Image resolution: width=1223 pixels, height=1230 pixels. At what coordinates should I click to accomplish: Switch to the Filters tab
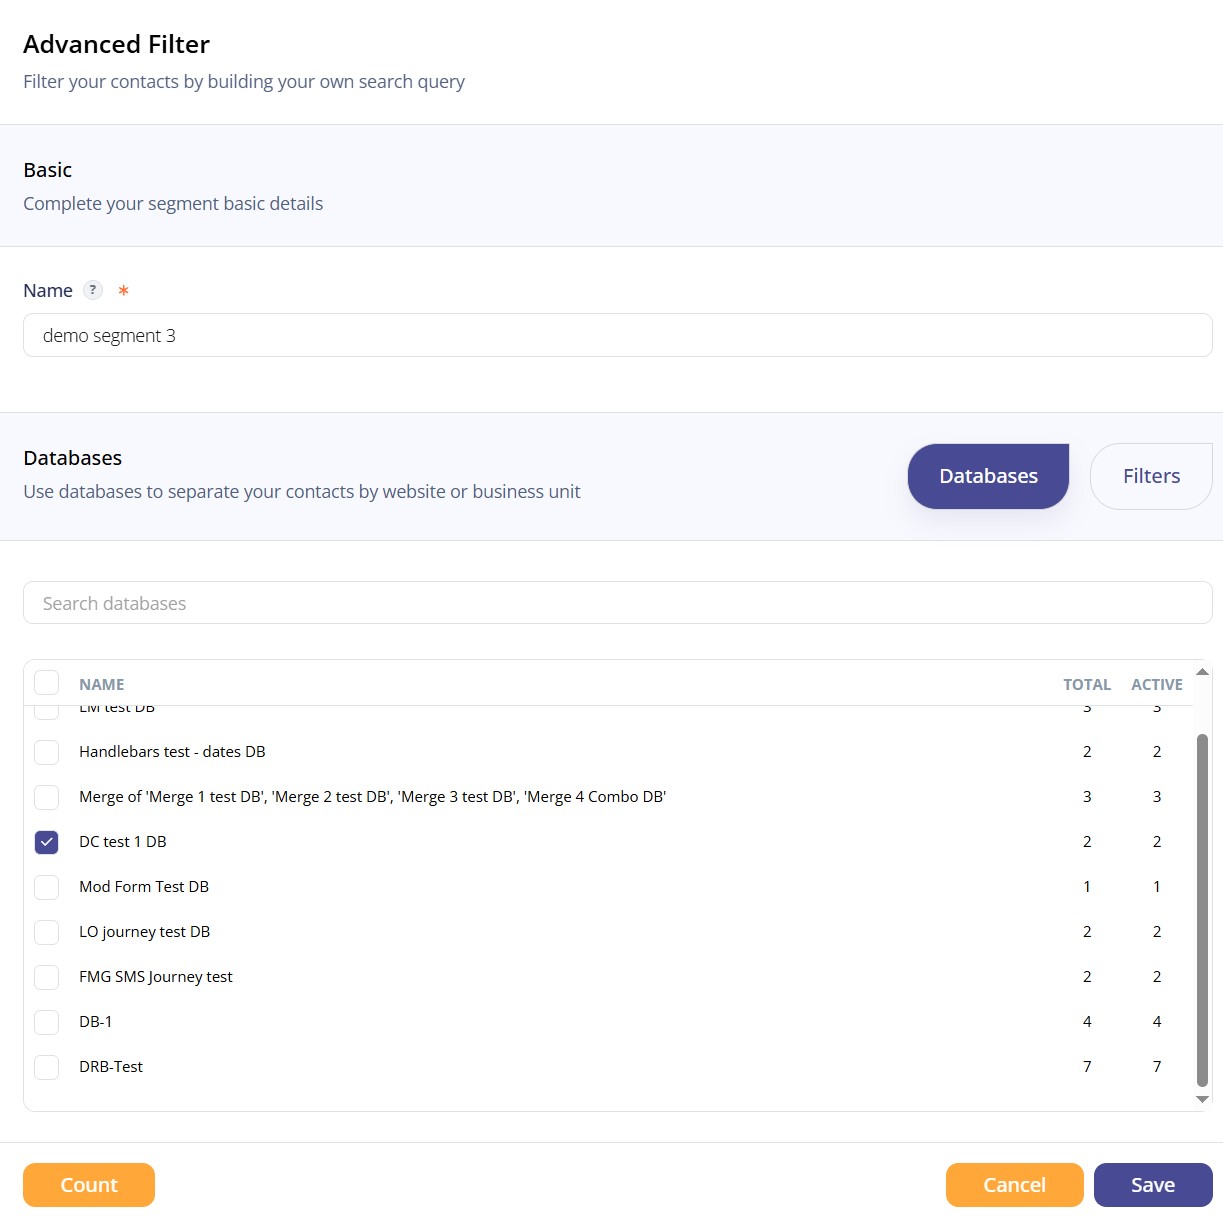point(1151,476)
